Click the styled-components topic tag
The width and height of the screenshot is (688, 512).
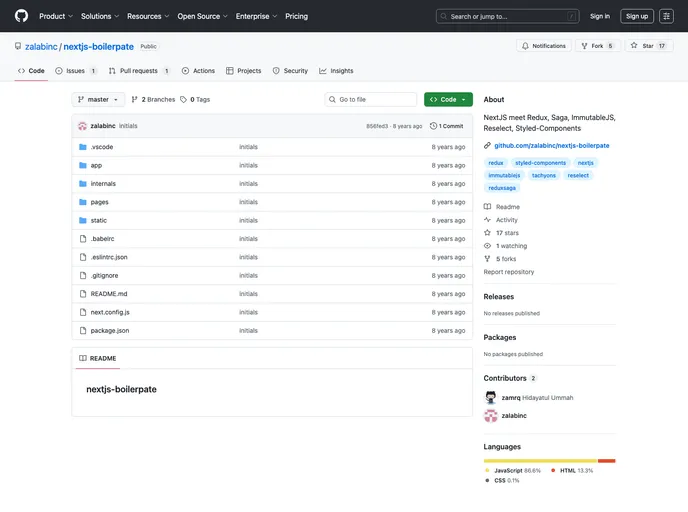pyautogui.click(x=540, y=163)
